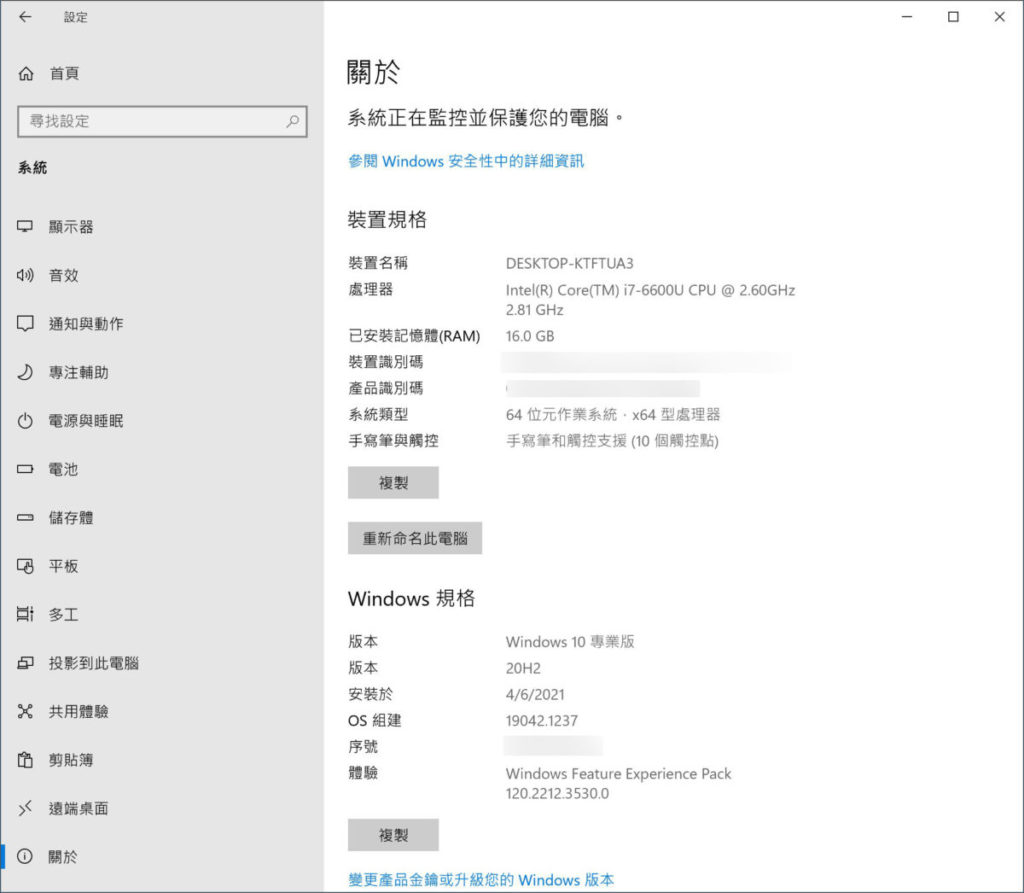Select 通知與動作 in sidebar
The image size is (1024, 893).
162,323
